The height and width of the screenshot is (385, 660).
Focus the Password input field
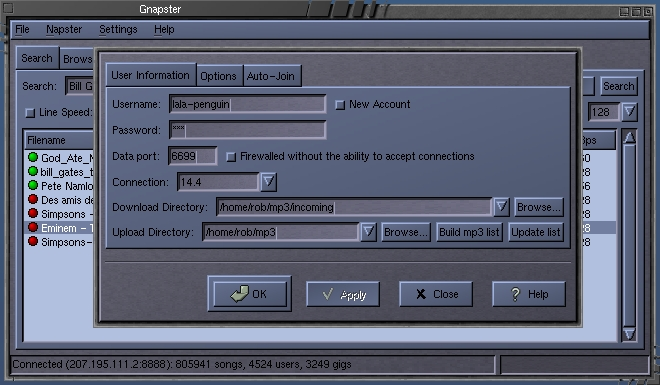coord(248,130)
